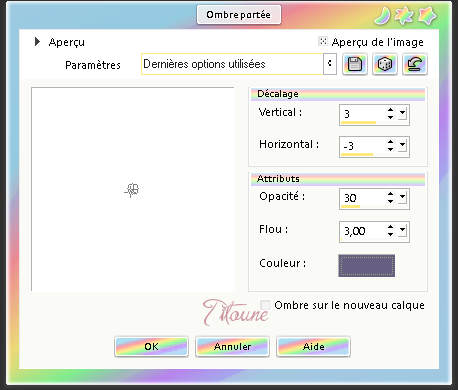Open the Flou slider dropdown
Viewport: 458px width, 390px height.
(402, 230)
